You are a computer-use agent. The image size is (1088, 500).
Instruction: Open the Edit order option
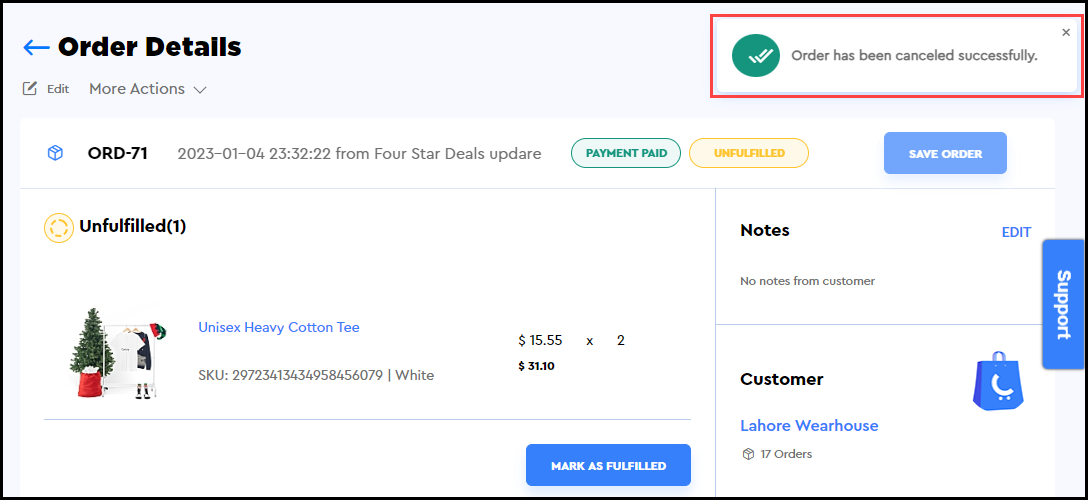click(58, 89)
